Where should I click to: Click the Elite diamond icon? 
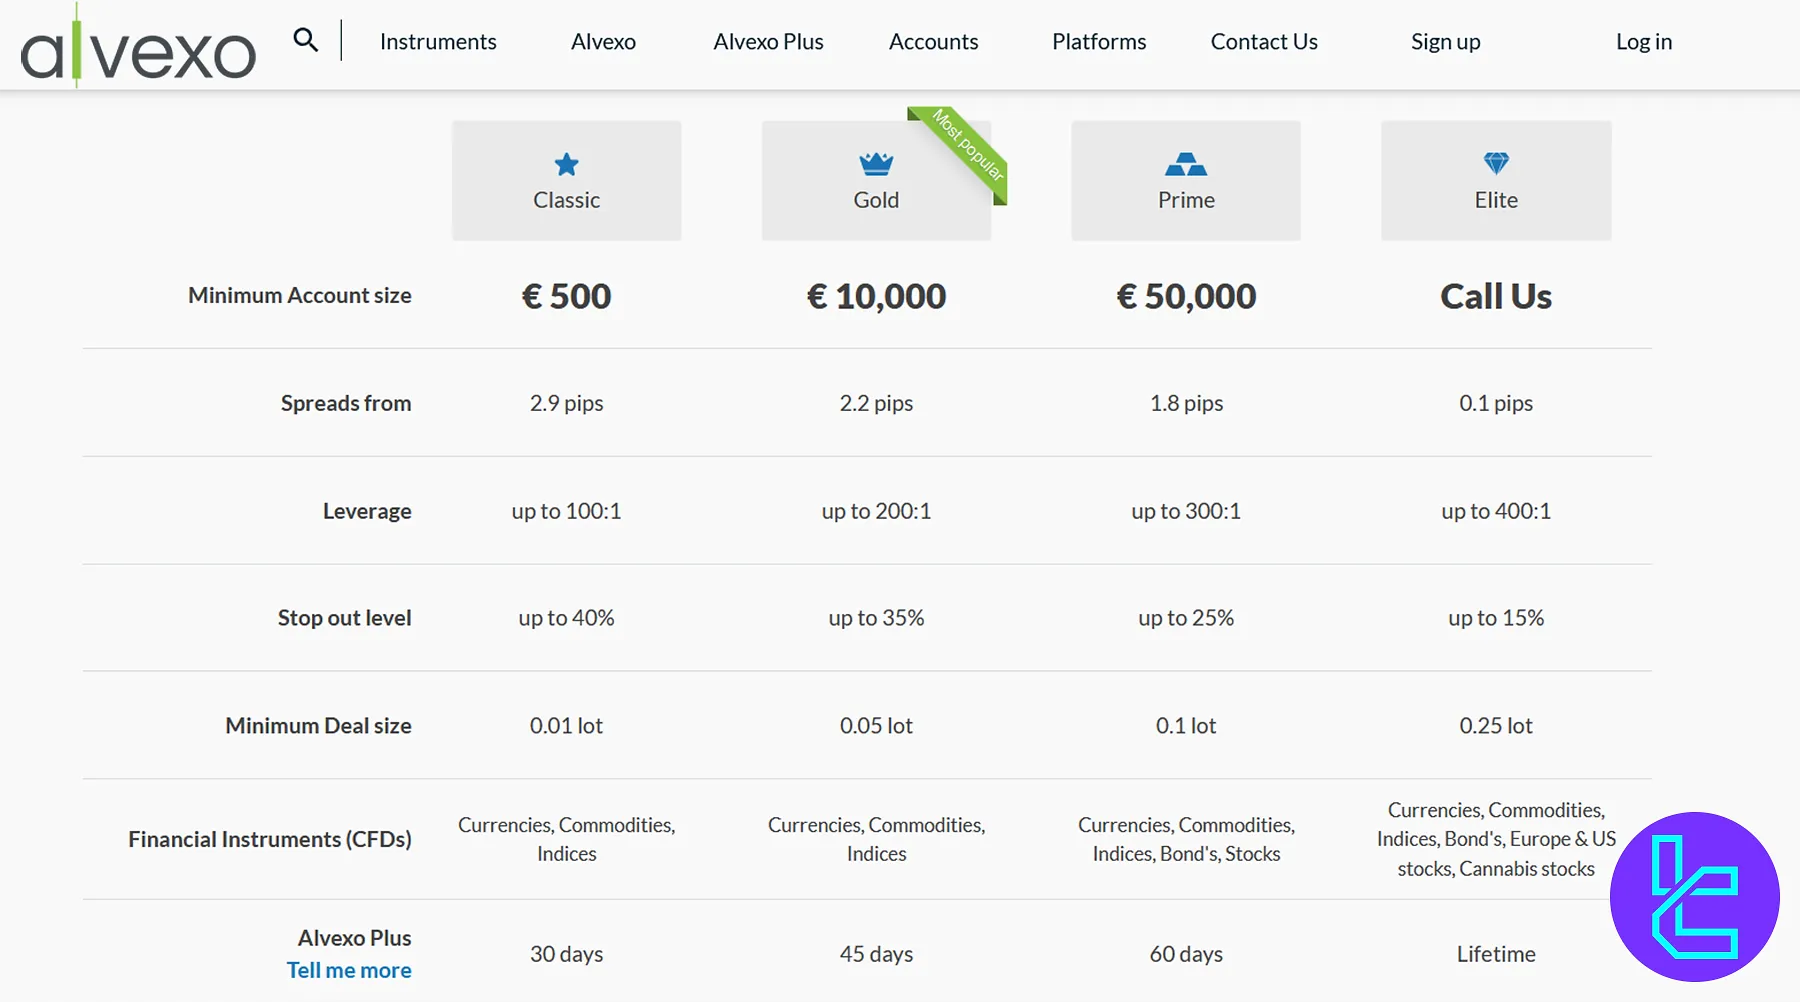click(x=1496, y=163)
